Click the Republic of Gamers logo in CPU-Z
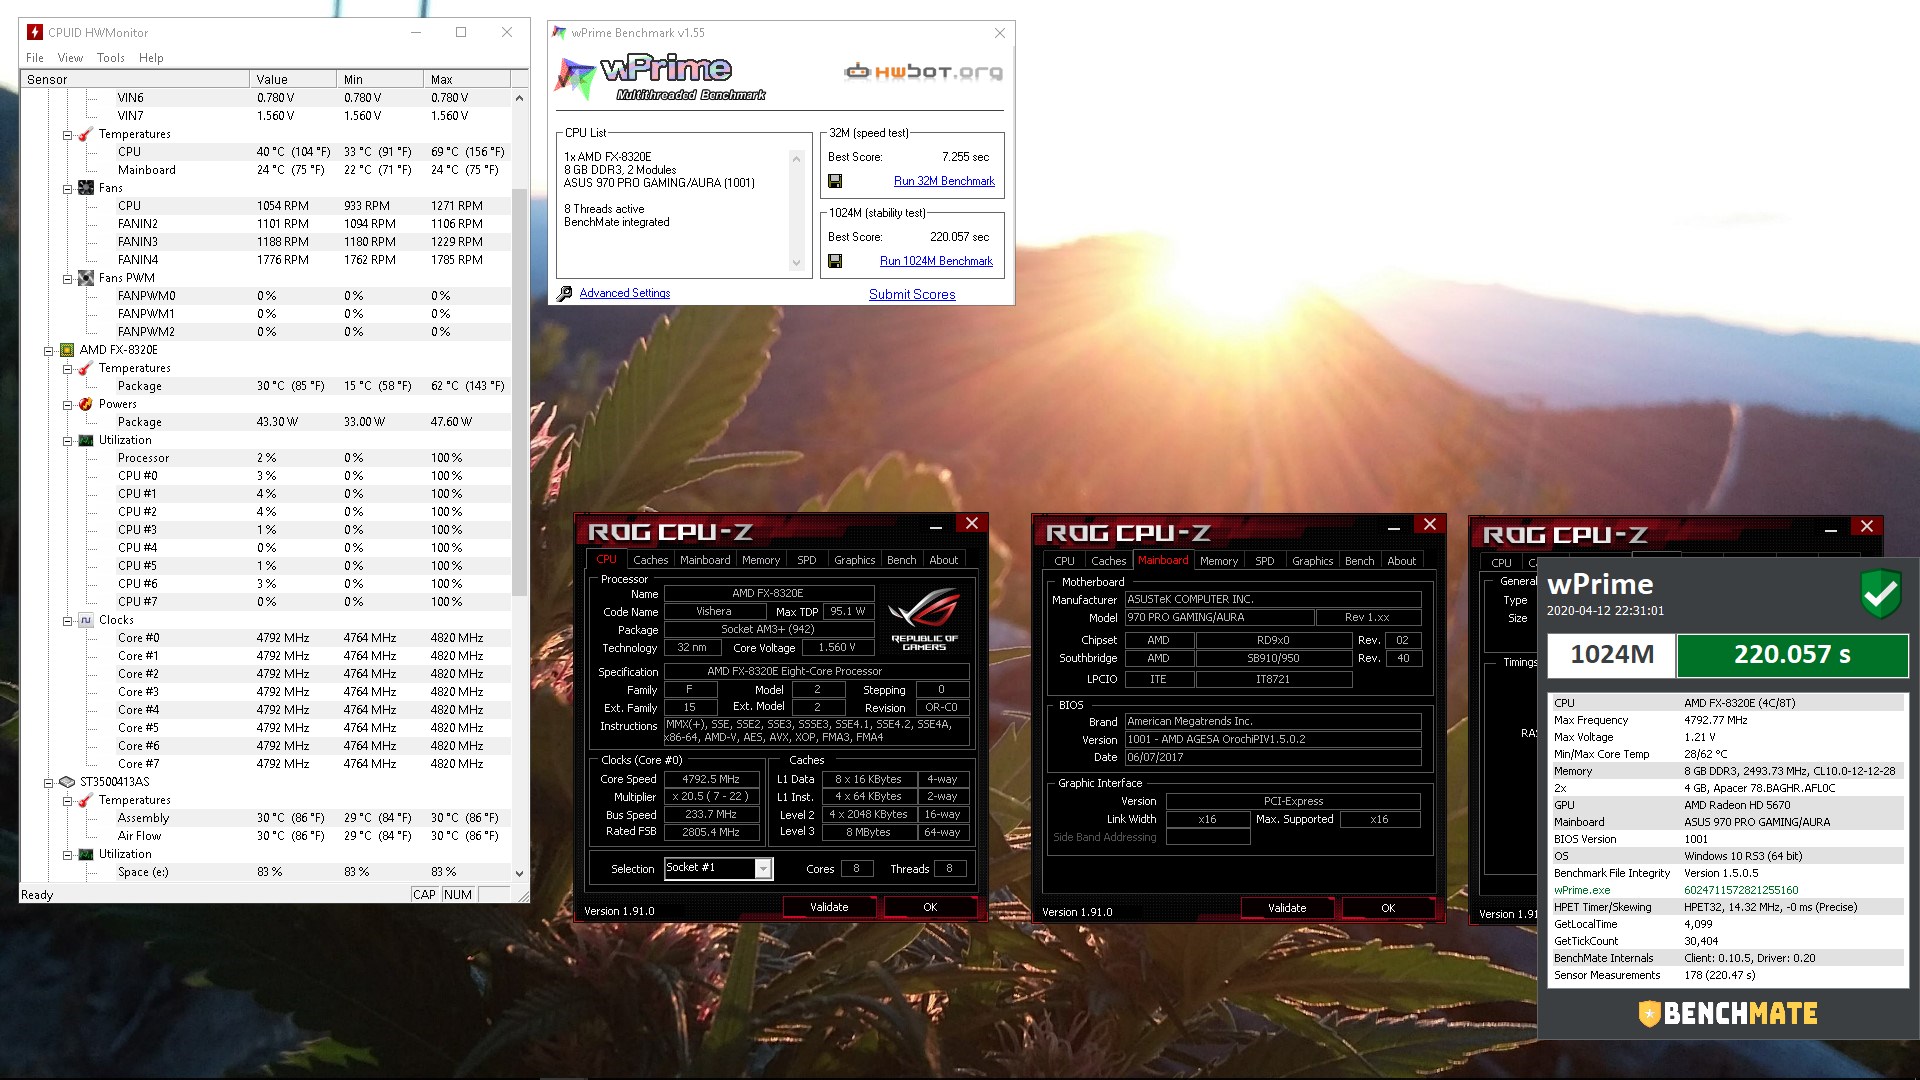Image resolution: width=1920 pixels, height=1080 pixels. (924, 620)
